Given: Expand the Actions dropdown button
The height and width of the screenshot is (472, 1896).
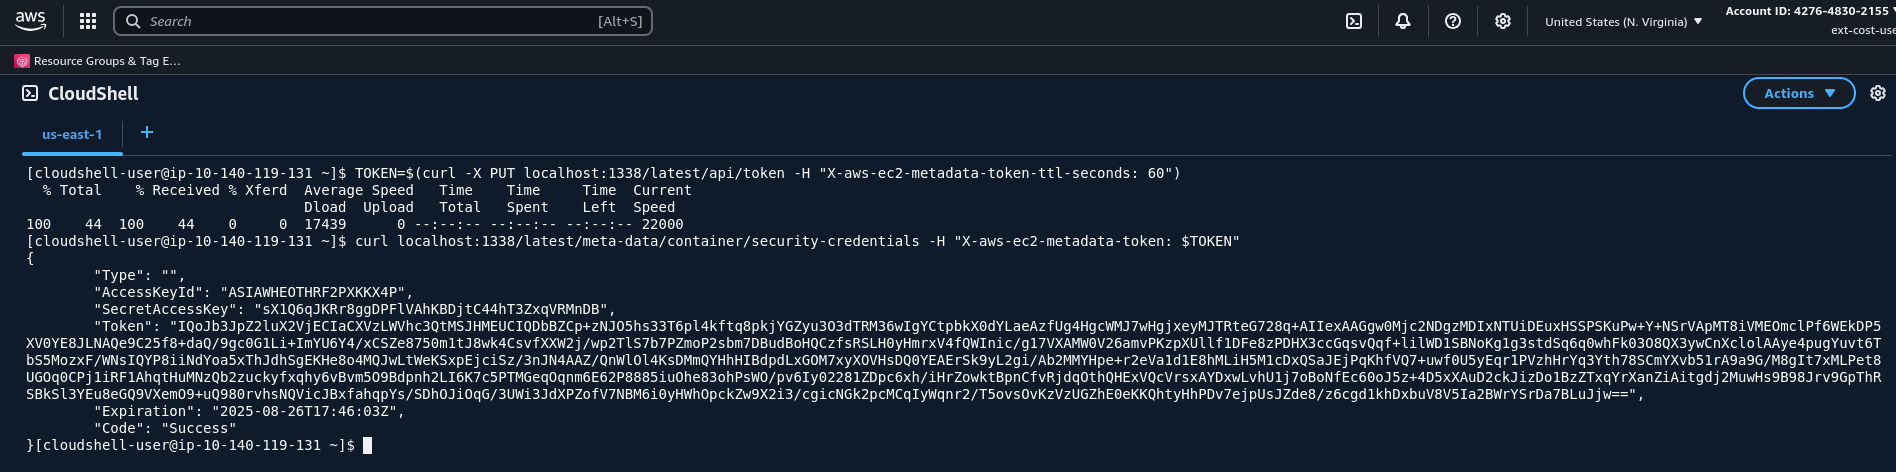Looking at the screenshot, I should click(x=1799, y=93).
